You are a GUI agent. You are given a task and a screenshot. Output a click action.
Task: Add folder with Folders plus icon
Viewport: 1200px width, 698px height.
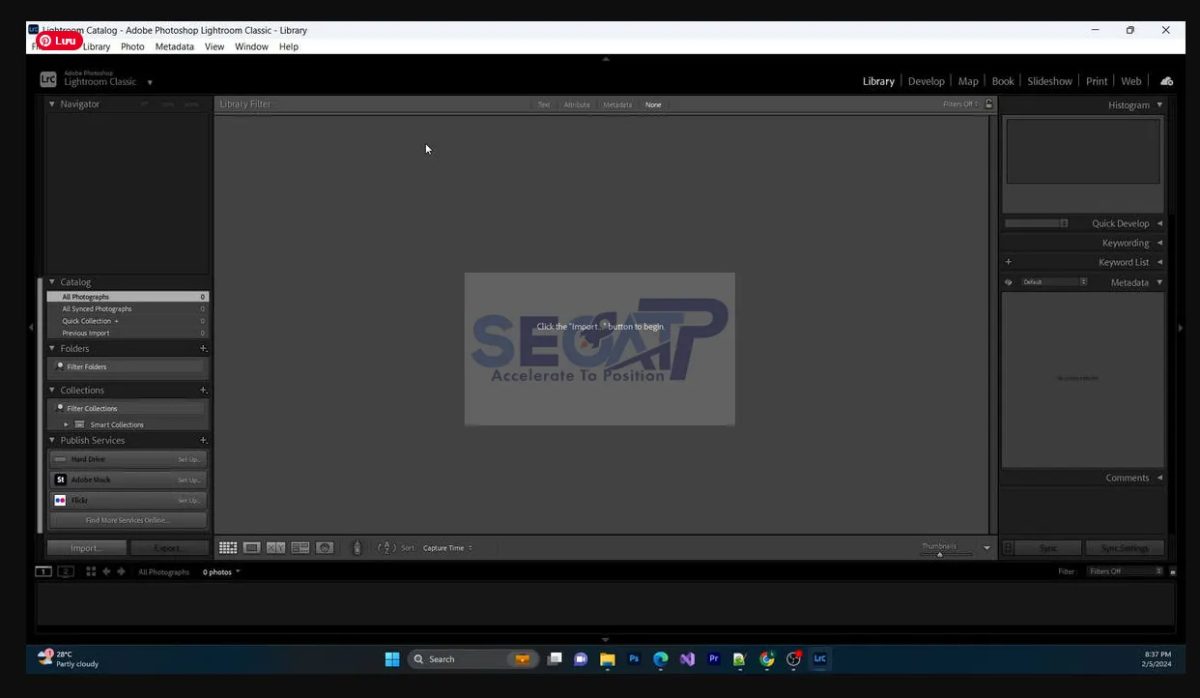[203, 349]
